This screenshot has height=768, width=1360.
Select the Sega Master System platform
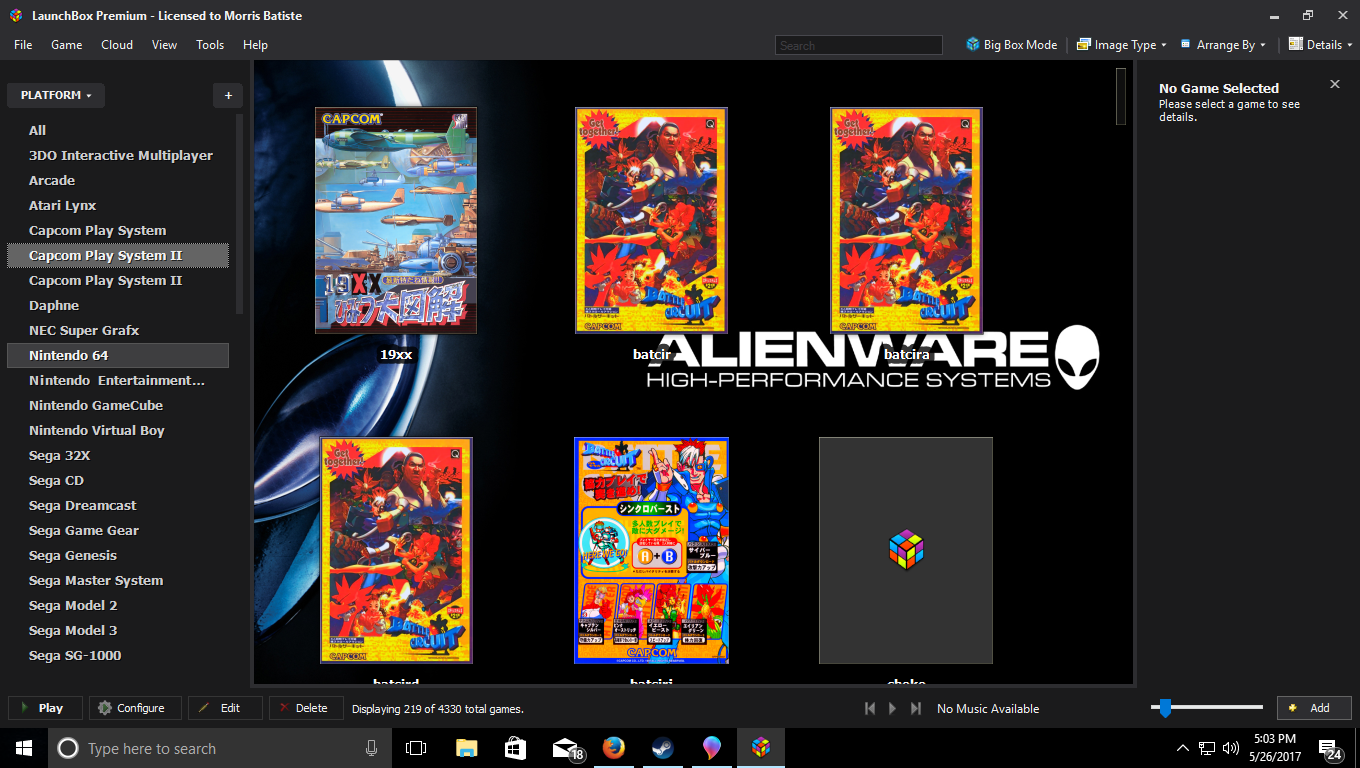point(118,580)
